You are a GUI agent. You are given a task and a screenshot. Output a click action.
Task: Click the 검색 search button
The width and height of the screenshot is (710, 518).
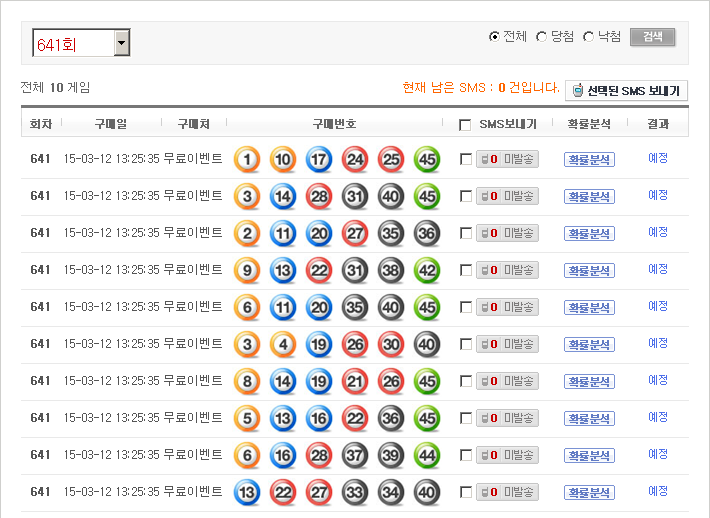tap(652, 37)
